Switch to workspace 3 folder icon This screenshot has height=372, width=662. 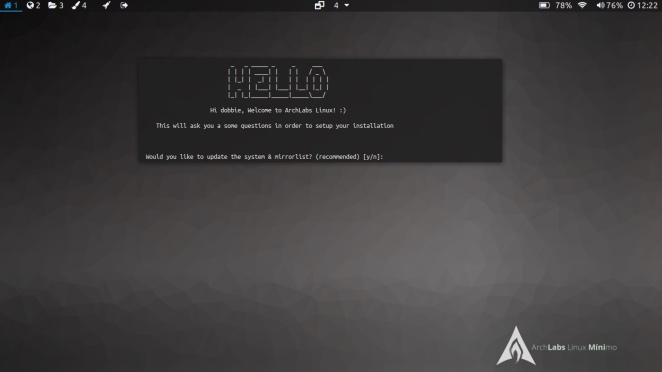pyautogui.click(x=52, y=5)
